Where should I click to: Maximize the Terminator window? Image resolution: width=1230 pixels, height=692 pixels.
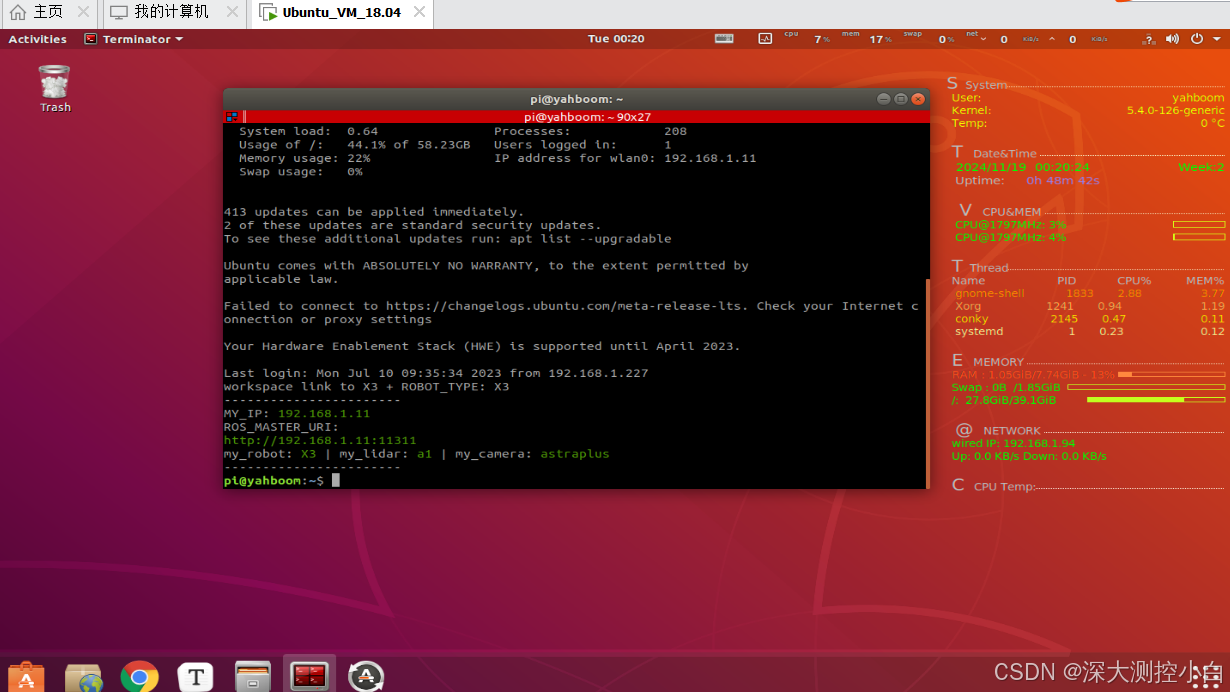[900, 99]
